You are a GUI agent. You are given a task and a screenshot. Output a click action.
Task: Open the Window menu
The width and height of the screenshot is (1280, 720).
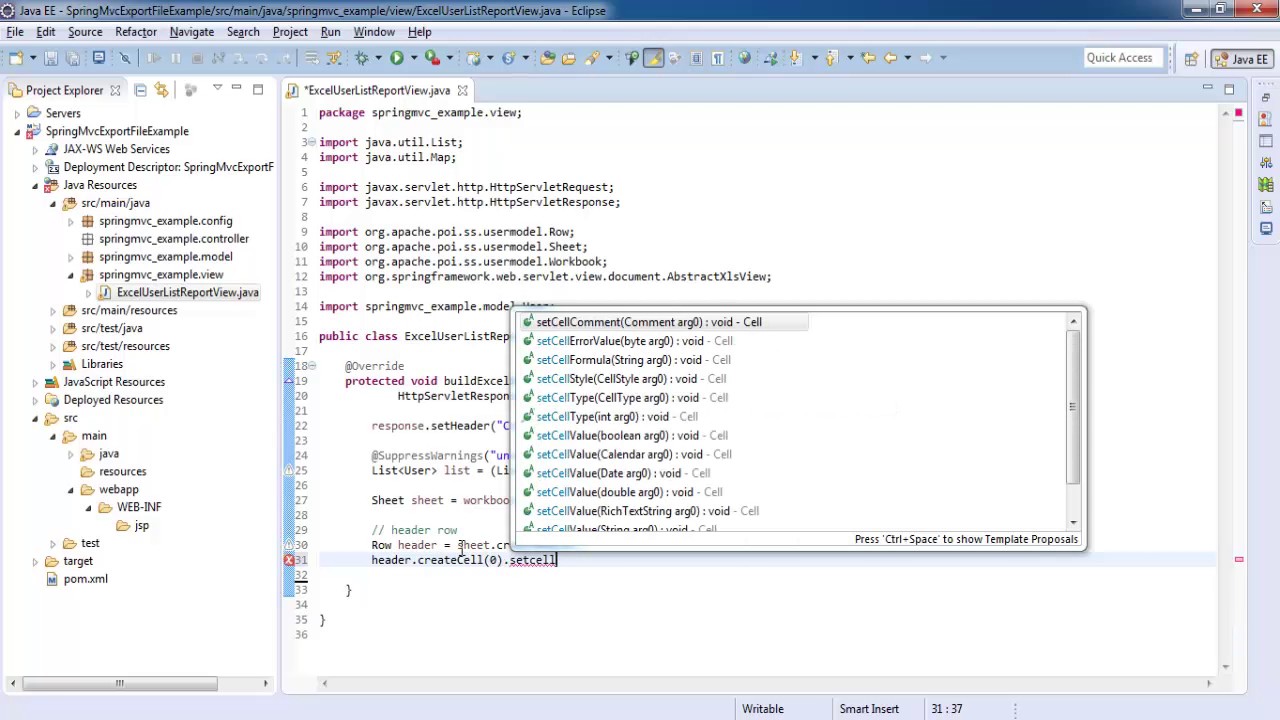click(374, 32)
